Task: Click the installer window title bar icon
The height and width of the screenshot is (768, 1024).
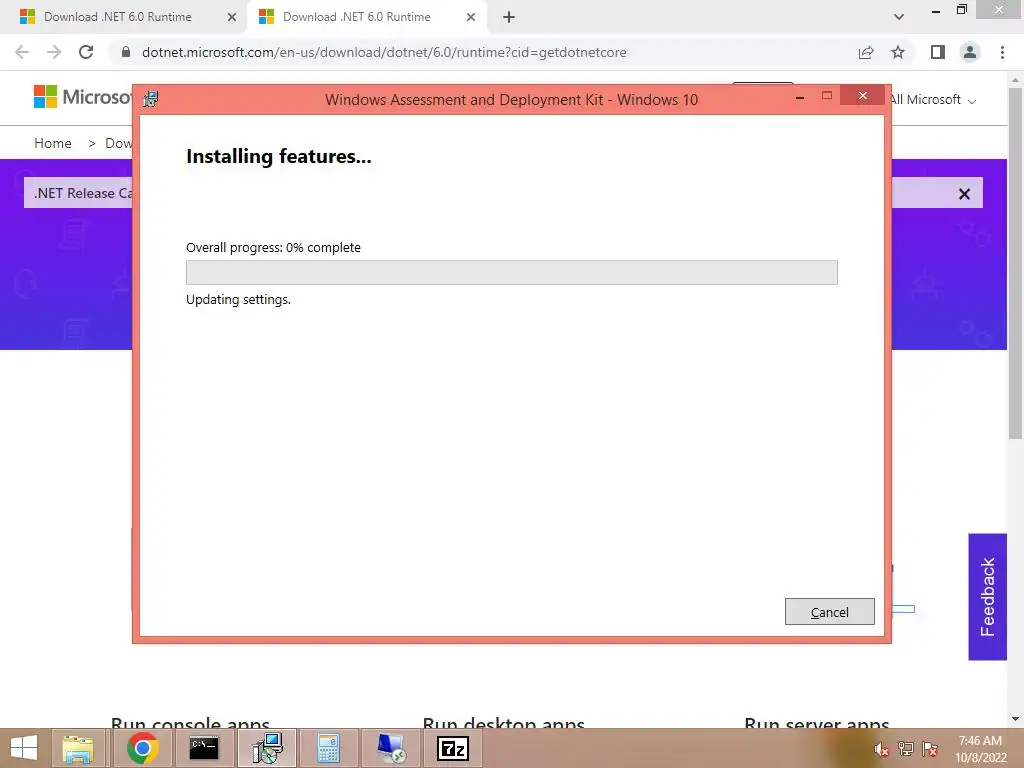Action: [151, 99]
